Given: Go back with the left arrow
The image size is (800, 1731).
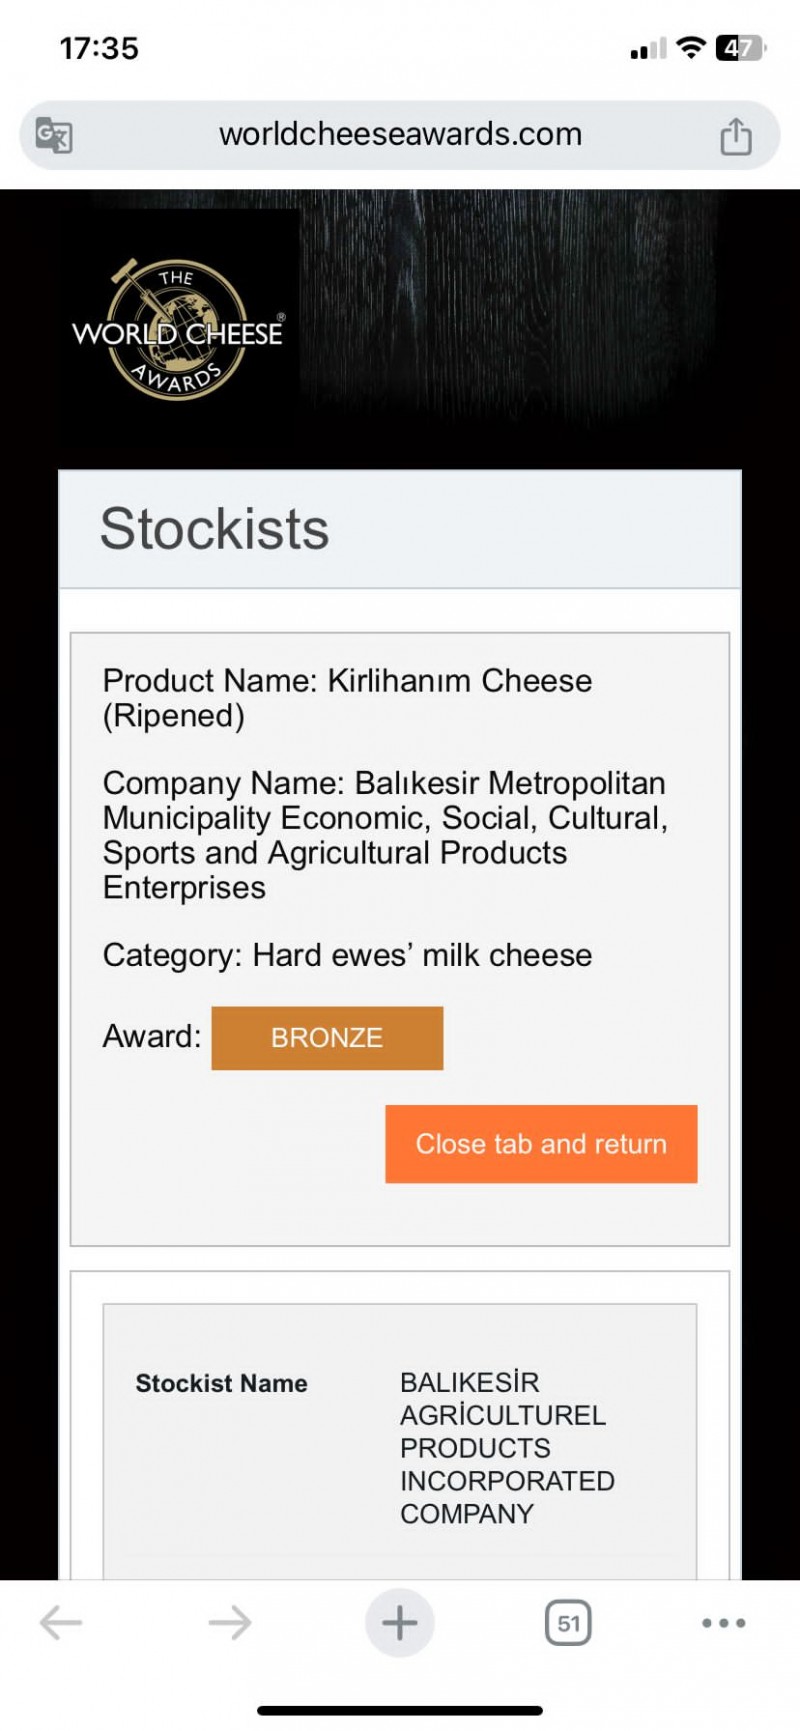Looking at the screenshot, I should (61, 1622).
